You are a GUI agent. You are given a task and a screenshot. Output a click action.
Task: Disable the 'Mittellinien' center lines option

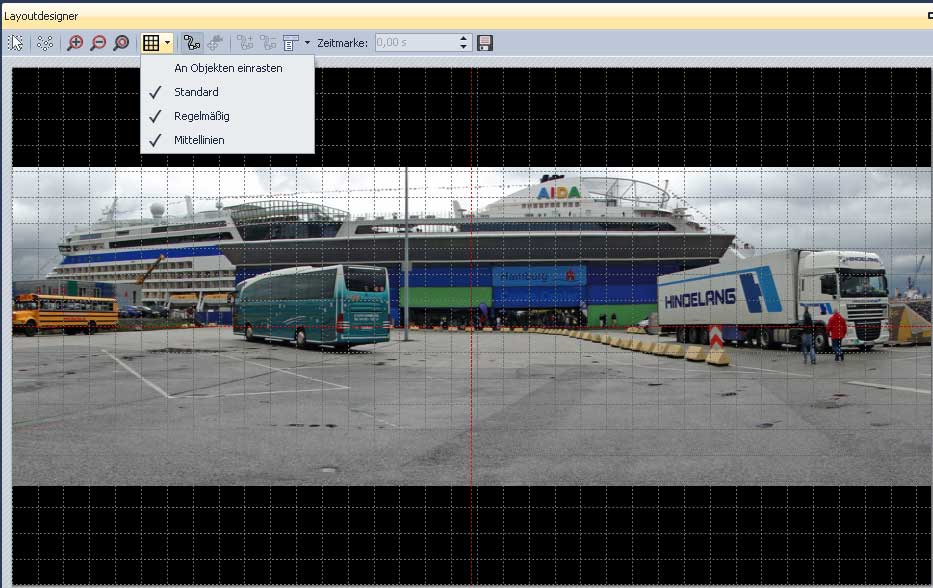pyautogui.click(x=199, y=140)
